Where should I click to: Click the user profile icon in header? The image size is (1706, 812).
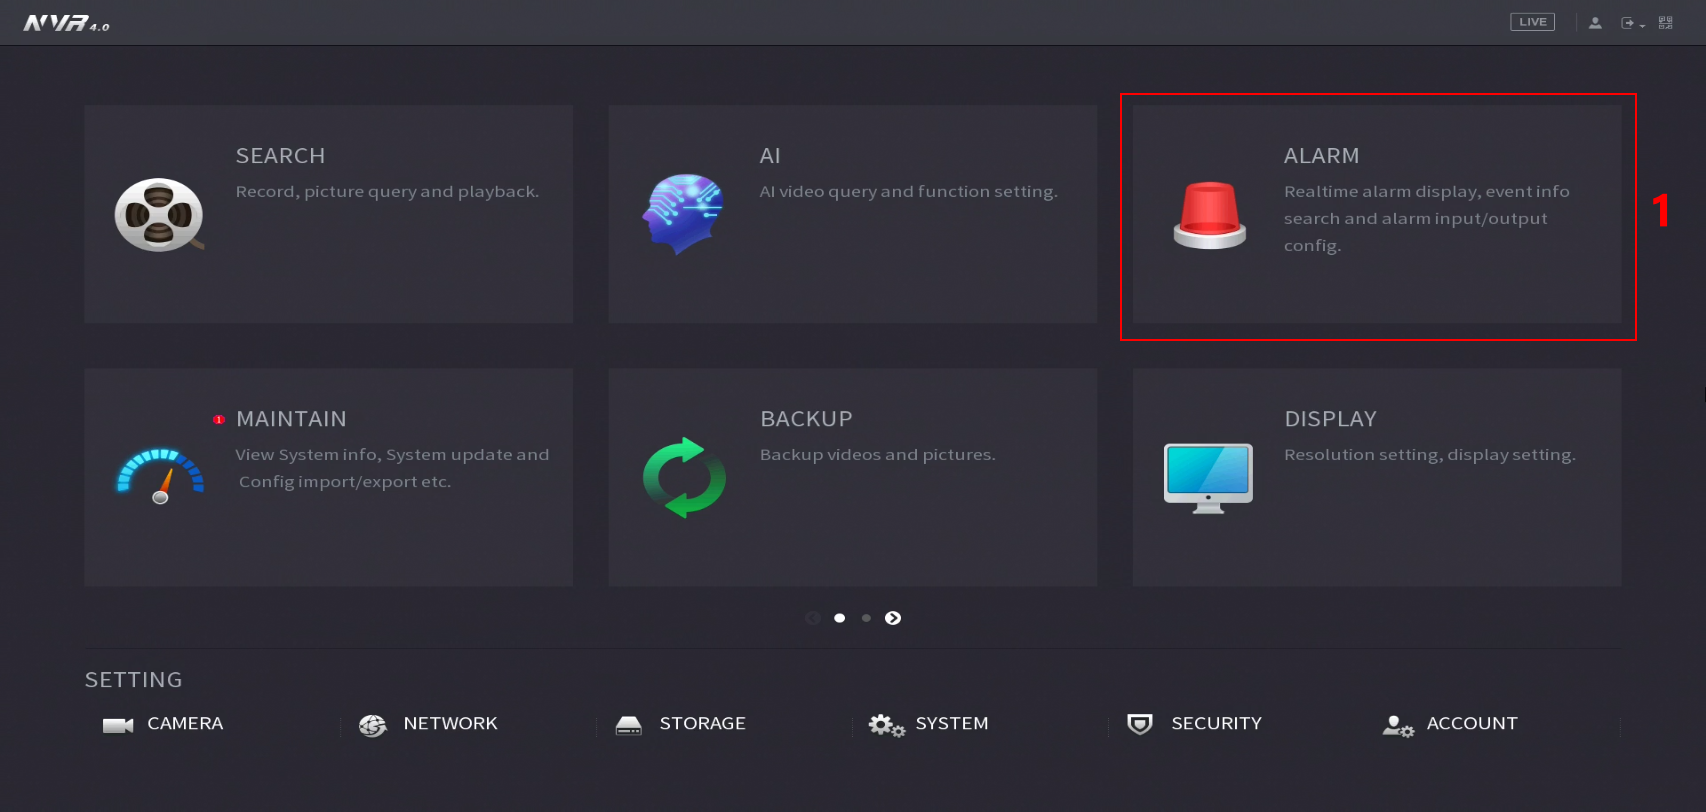coord(1595,23)
